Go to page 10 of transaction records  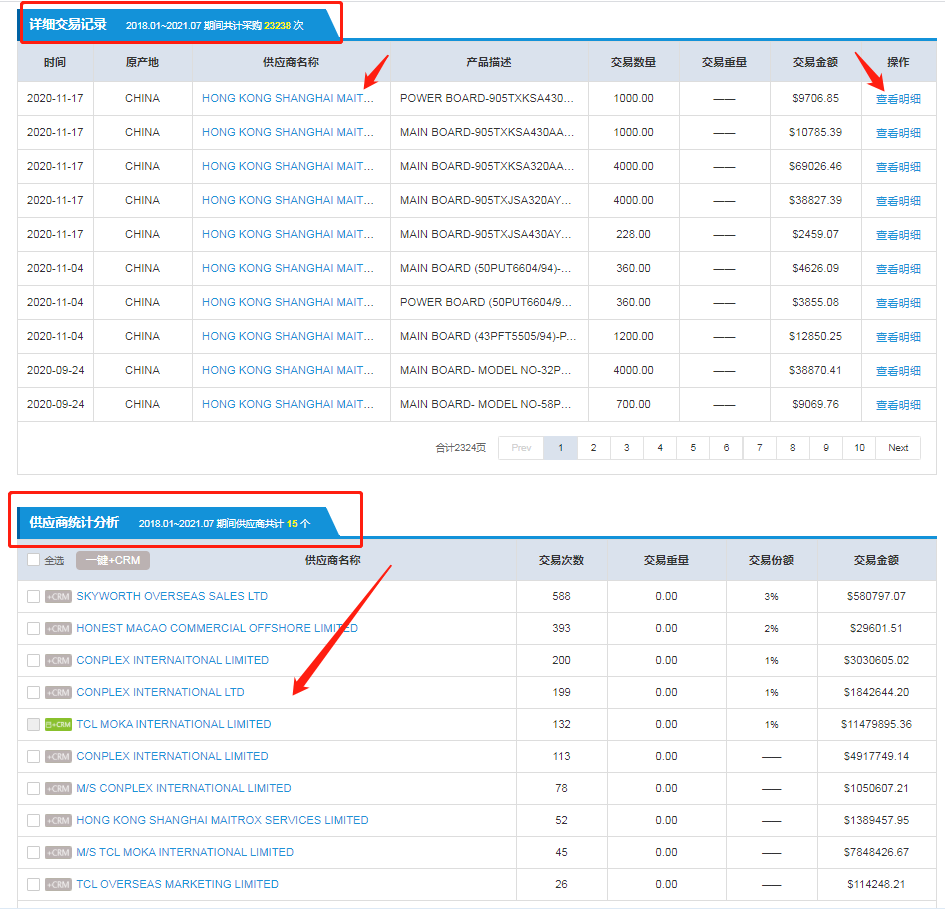tap(859, 447)
